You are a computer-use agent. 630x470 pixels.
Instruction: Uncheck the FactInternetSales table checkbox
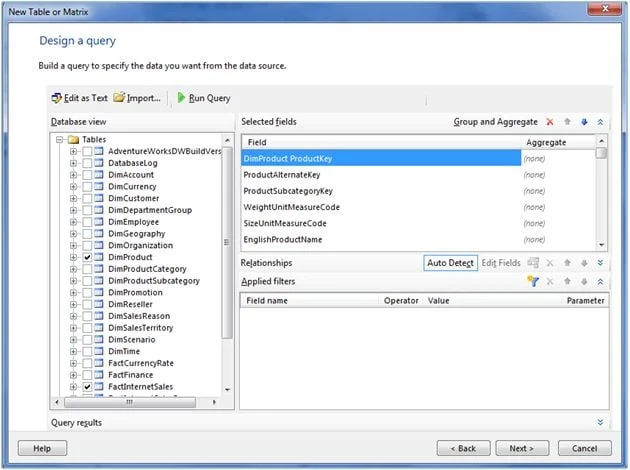(x=87, y=386)
